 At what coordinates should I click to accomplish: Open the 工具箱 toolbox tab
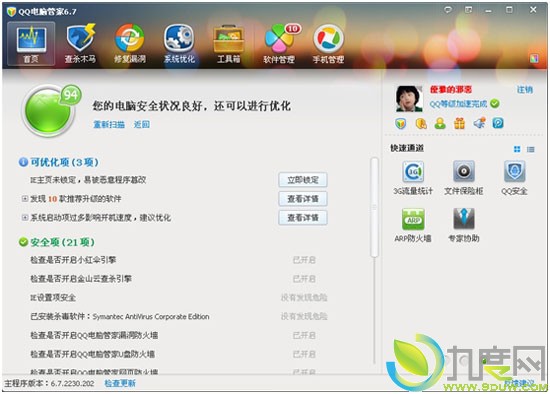click(229, 44)
